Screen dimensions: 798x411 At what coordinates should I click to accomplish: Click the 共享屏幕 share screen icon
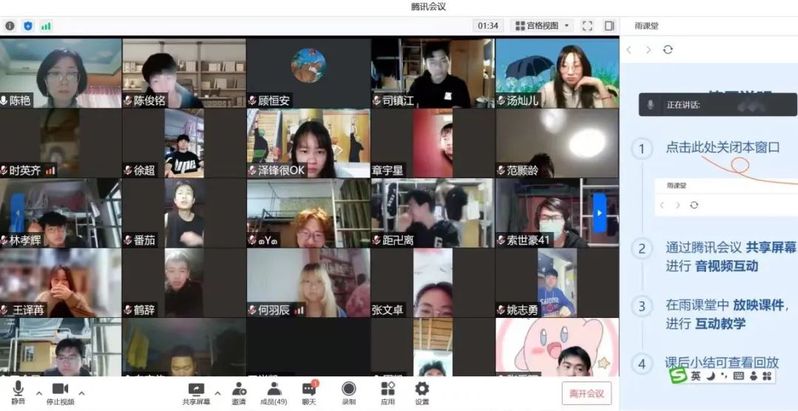tap(195, 391)
